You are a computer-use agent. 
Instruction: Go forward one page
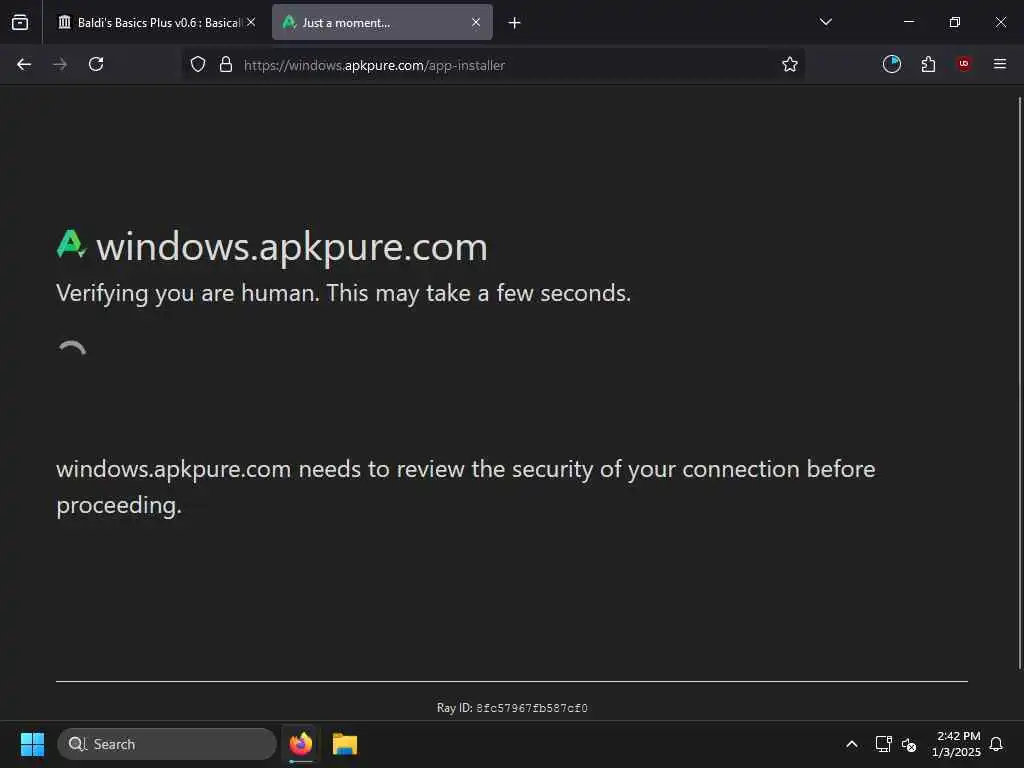60,64
